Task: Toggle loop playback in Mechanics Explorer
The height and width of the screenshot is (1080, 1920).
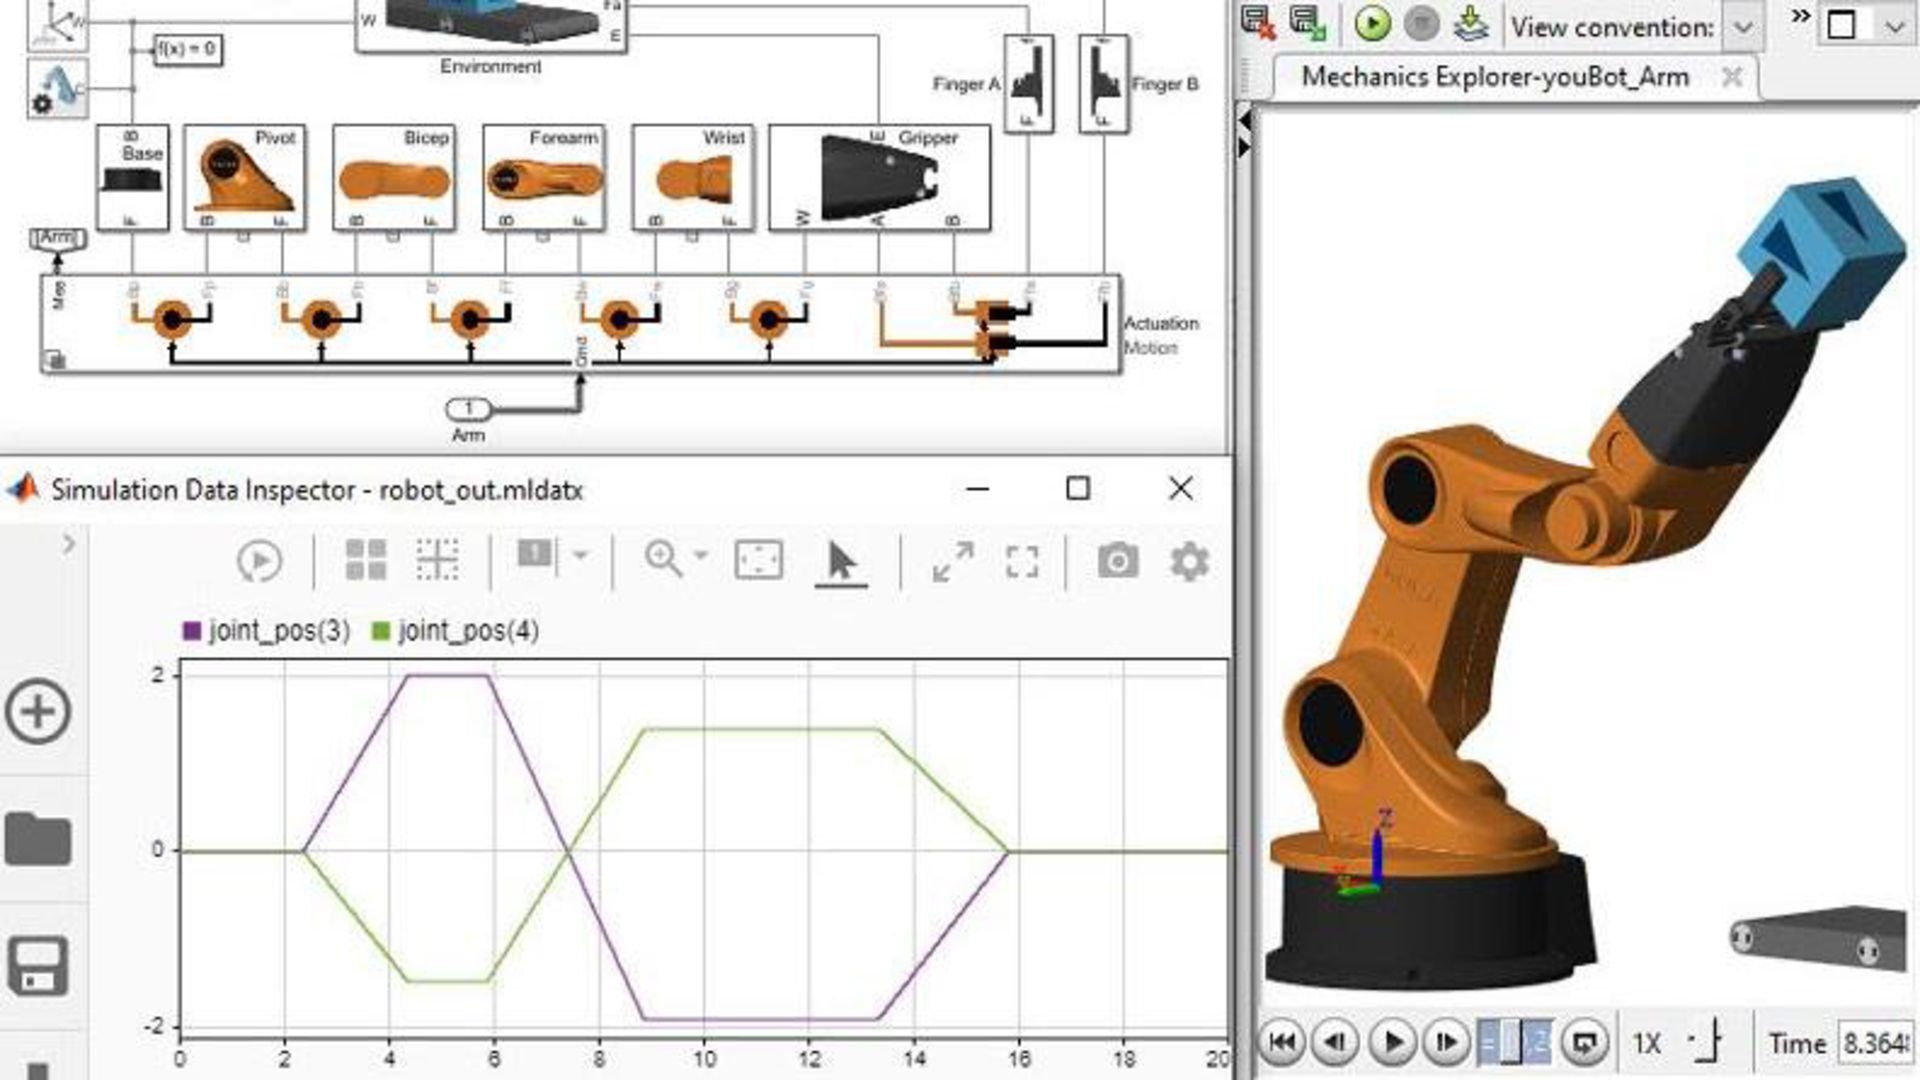Action: point(1584,1043)
